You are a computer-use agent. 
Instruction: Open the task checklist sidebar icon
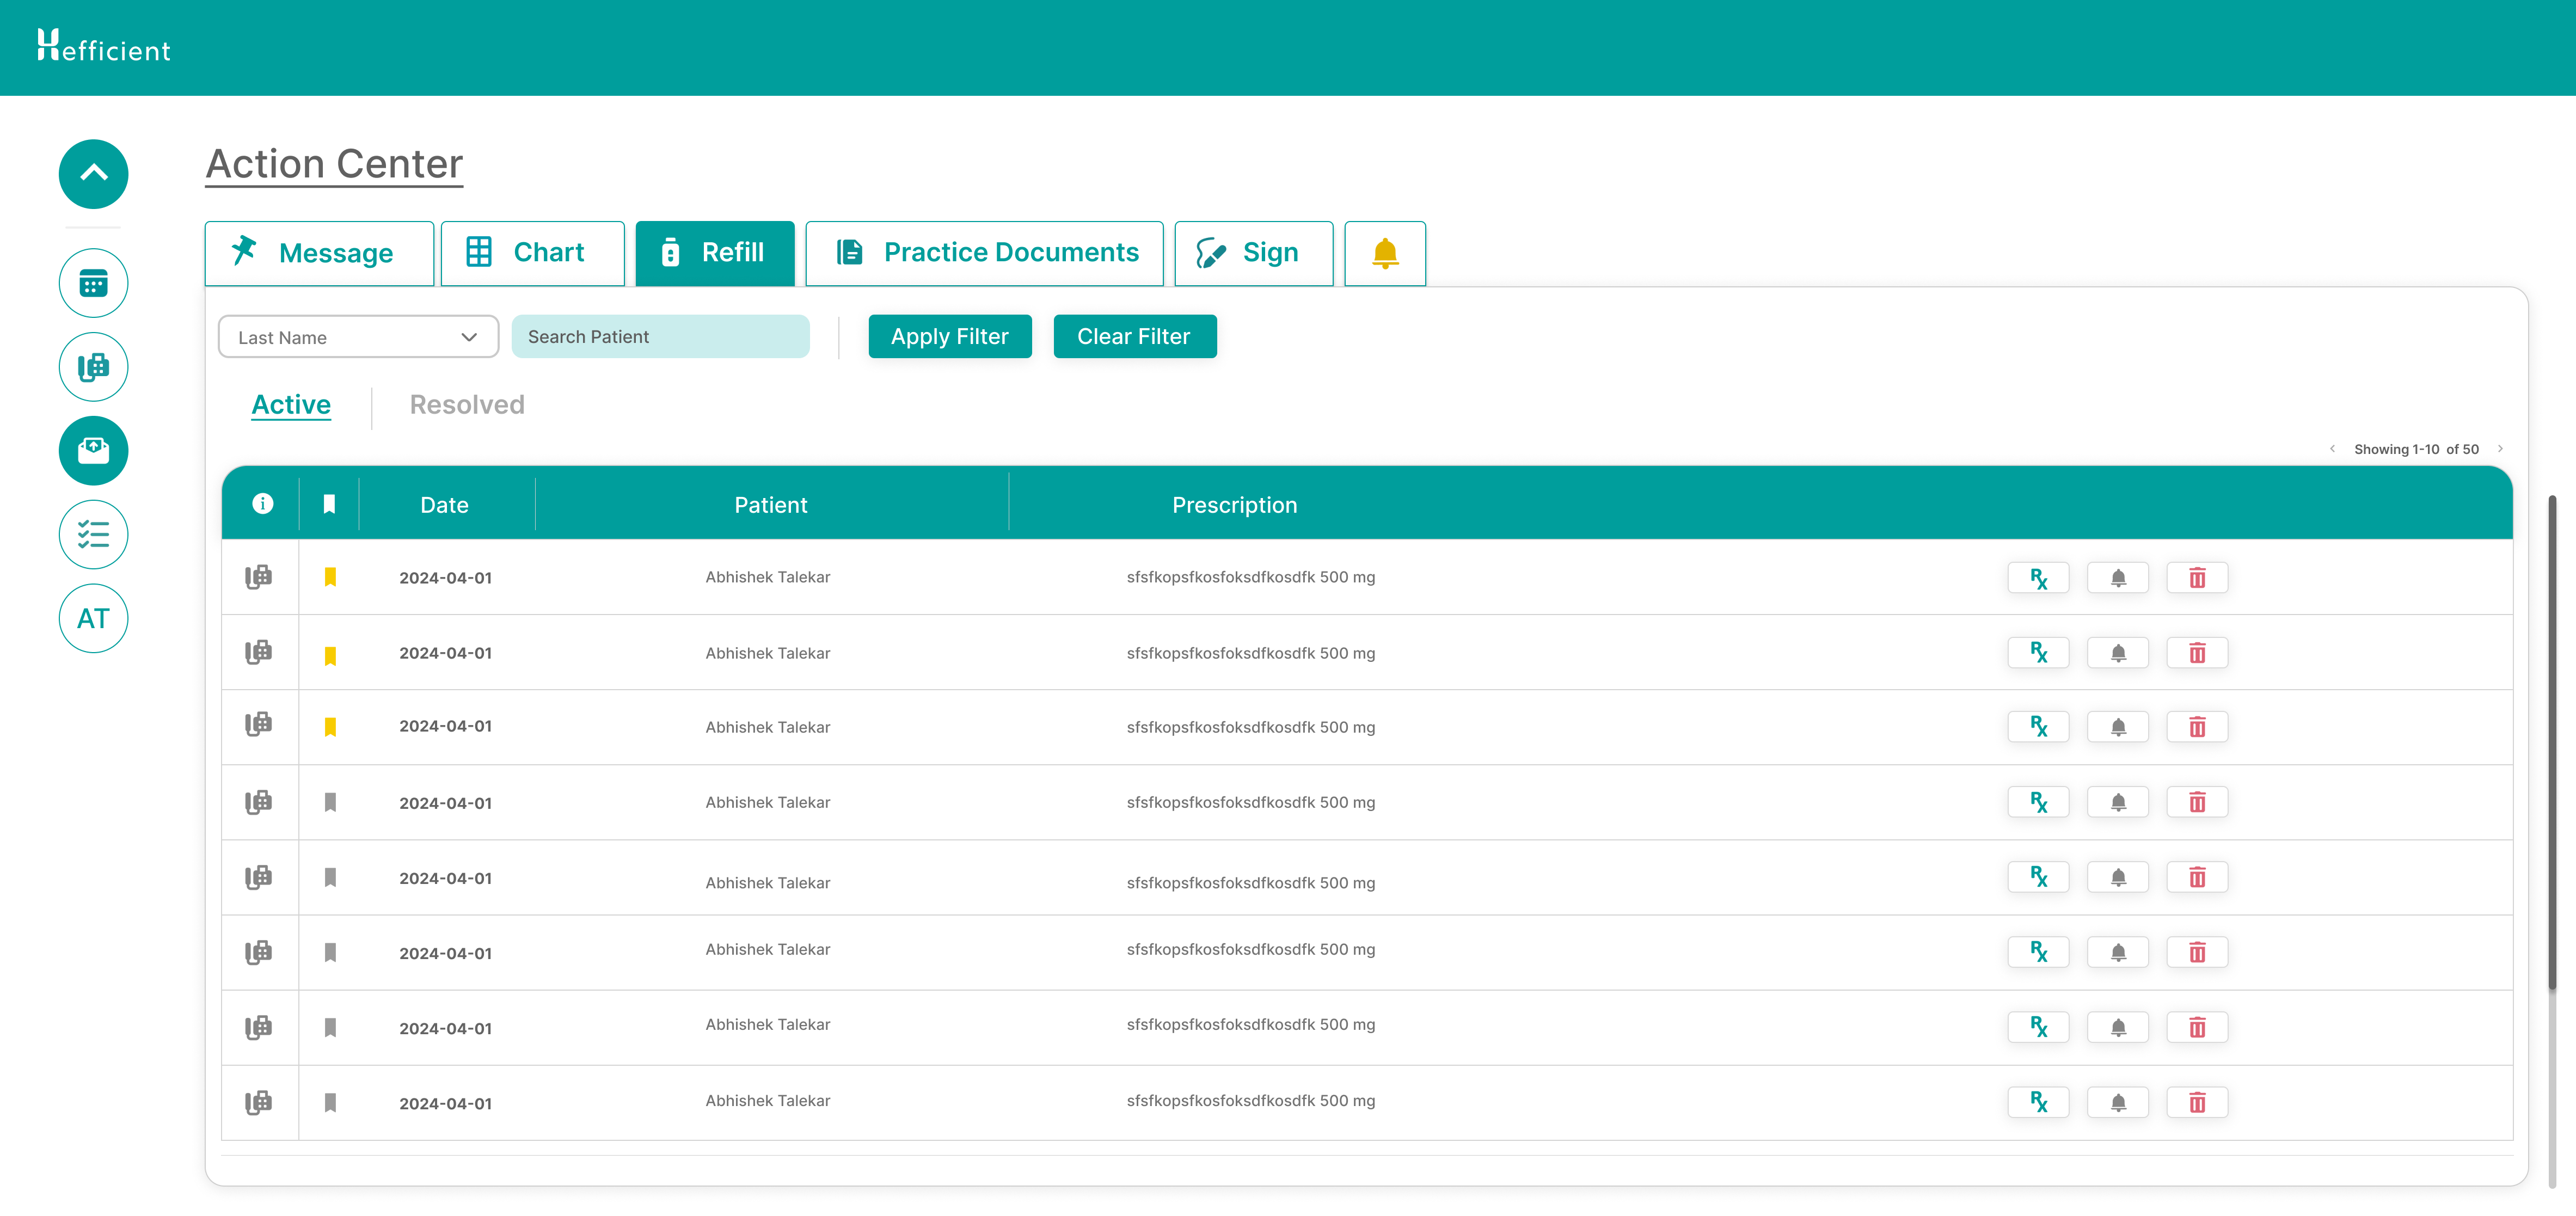pos(93,535)
